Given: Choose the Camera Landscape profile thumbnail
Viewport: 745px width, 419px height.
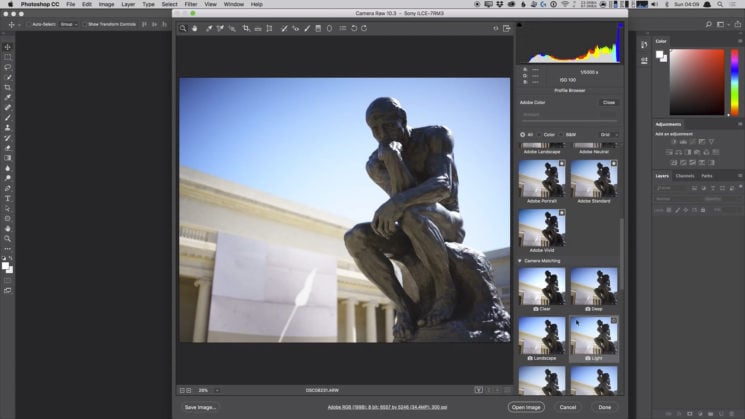Looking at the screenshot, I should 541,338.
